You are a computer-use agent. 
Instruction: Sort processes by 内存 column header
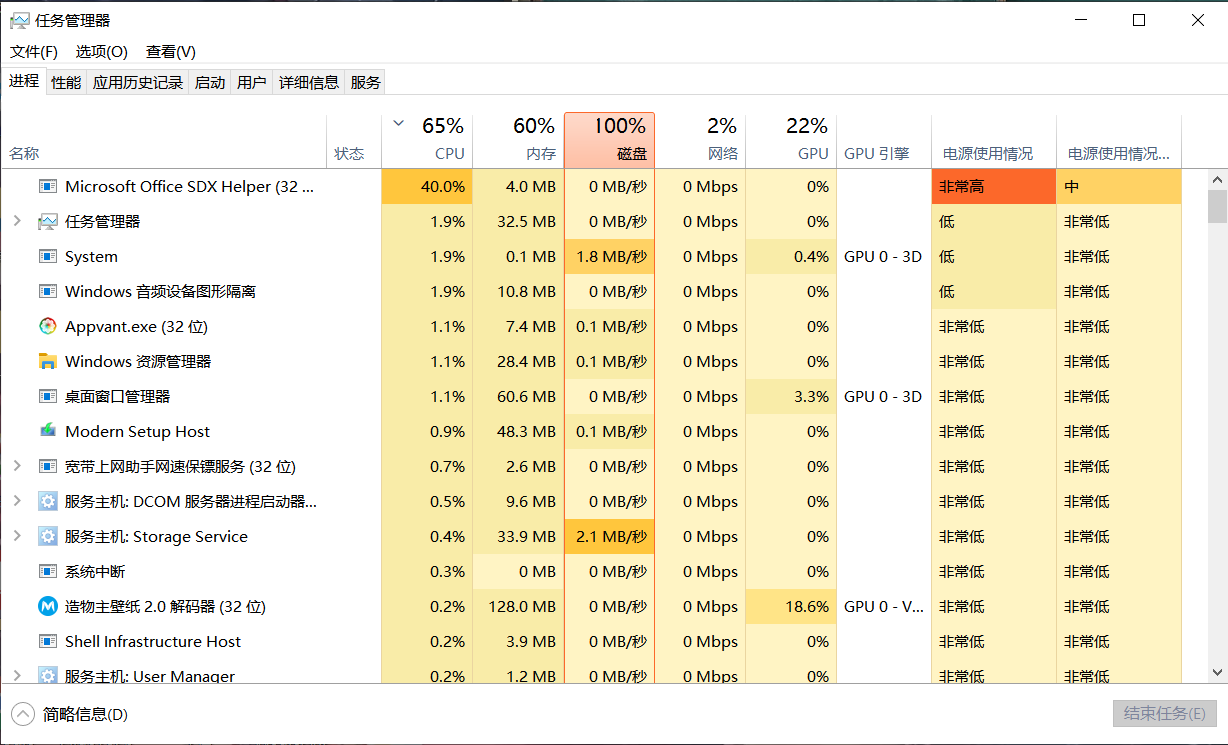518,141
